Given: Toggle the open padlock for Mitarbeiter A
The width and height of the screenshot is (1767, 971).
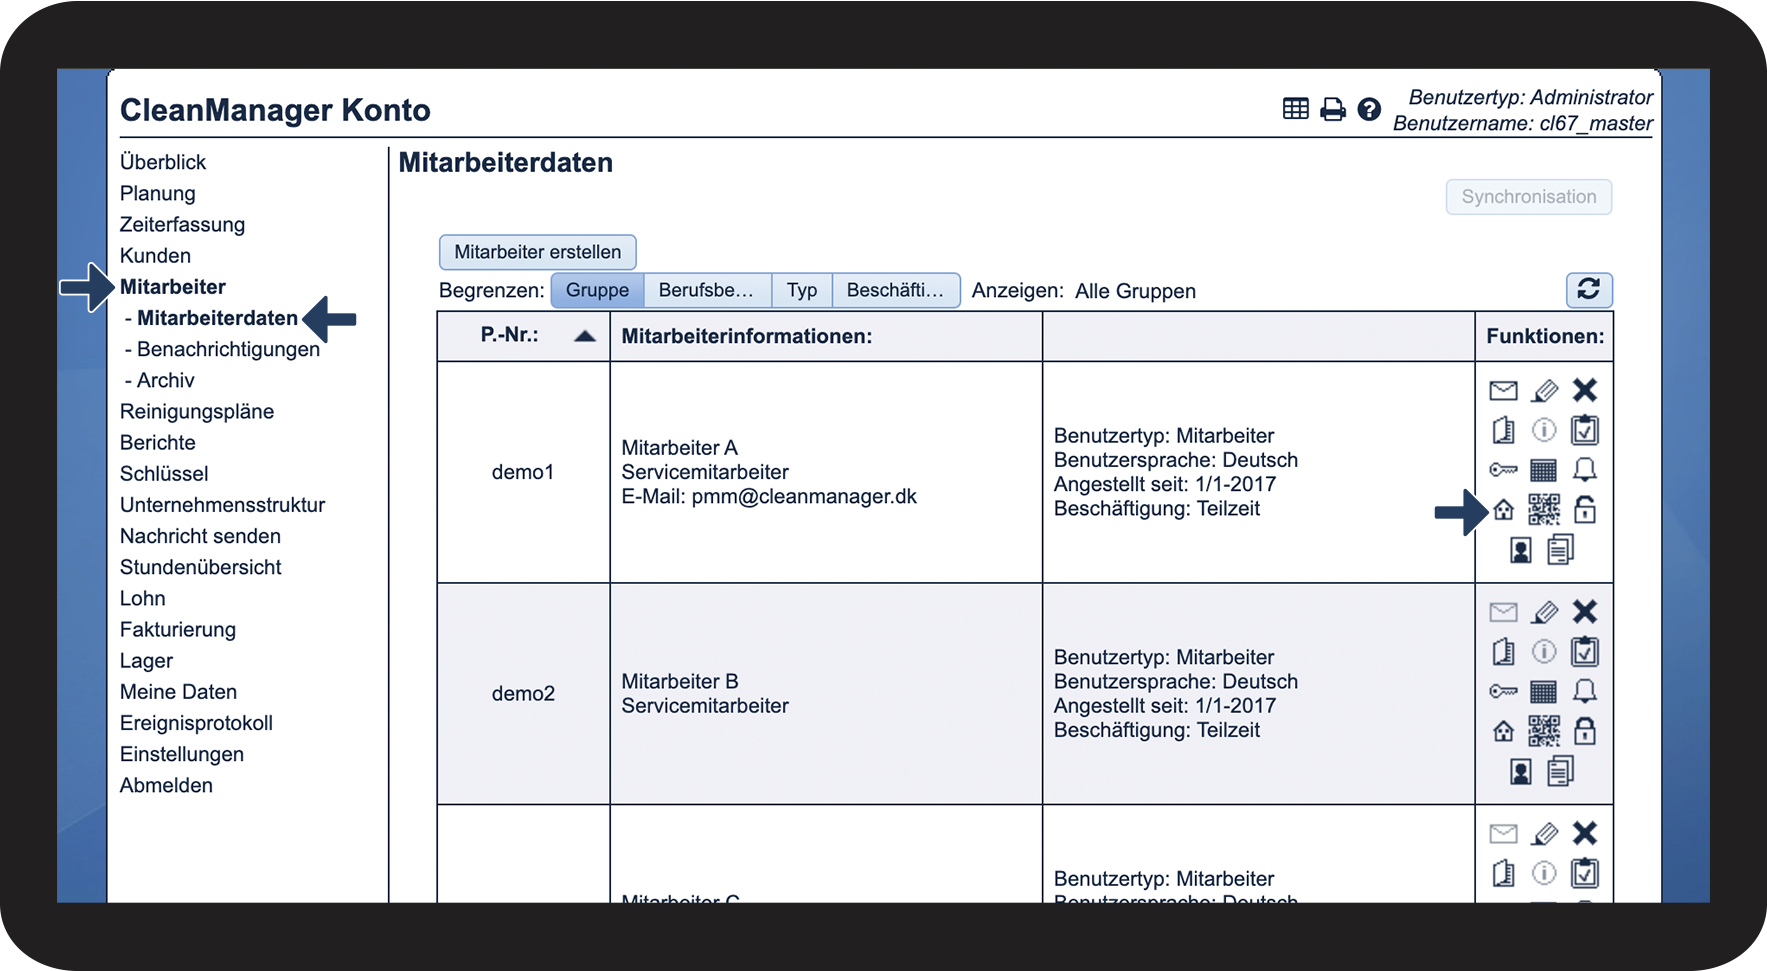Looking at the screenshot, I should point(1584,510).
